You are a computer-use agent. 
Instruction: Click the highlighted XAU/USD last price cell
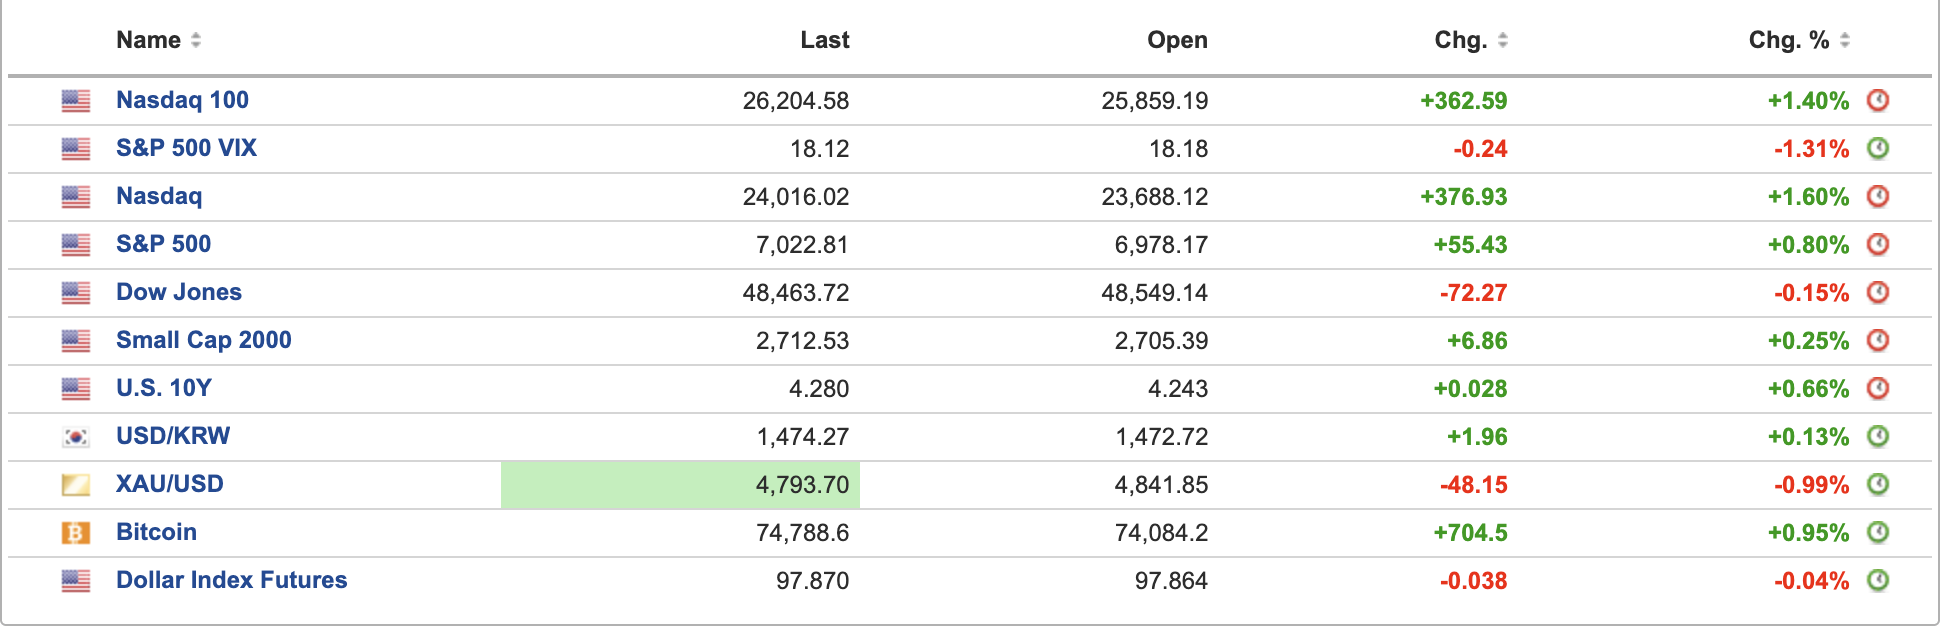pyautogui.click(x=680, y=485)
